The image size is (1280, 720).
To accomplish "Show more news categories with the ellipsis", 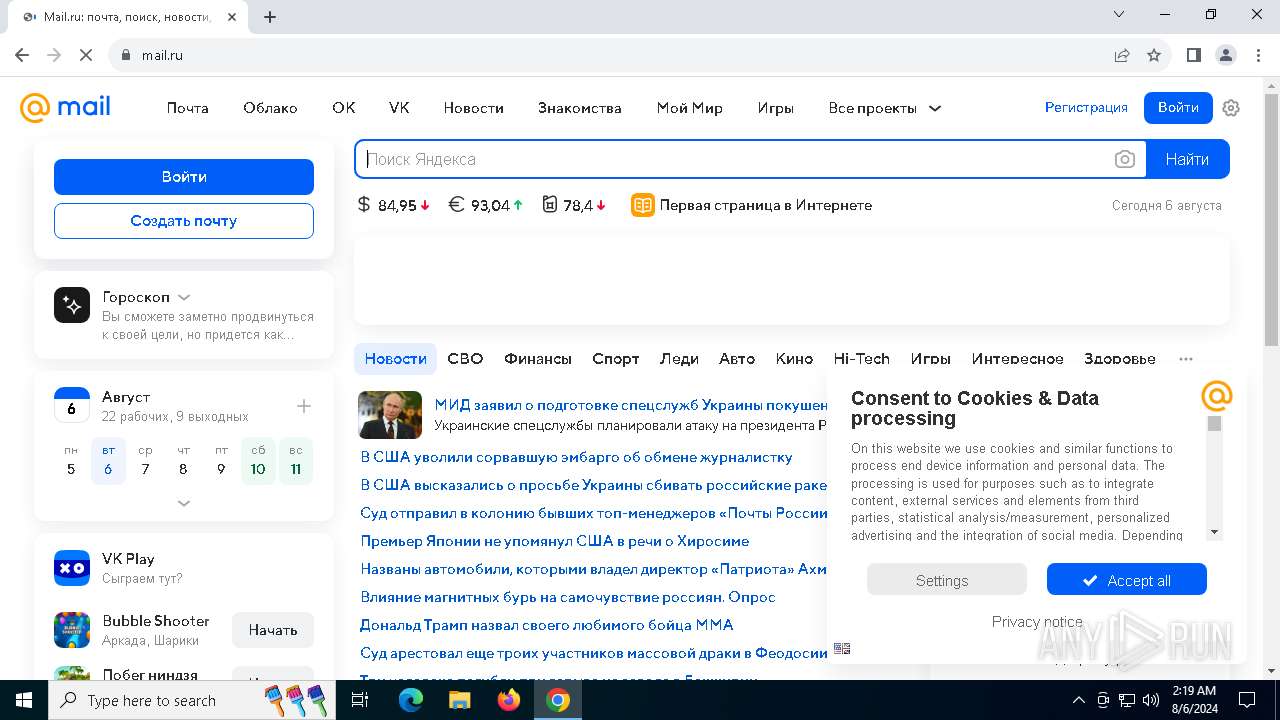I will pos(1186,358).
